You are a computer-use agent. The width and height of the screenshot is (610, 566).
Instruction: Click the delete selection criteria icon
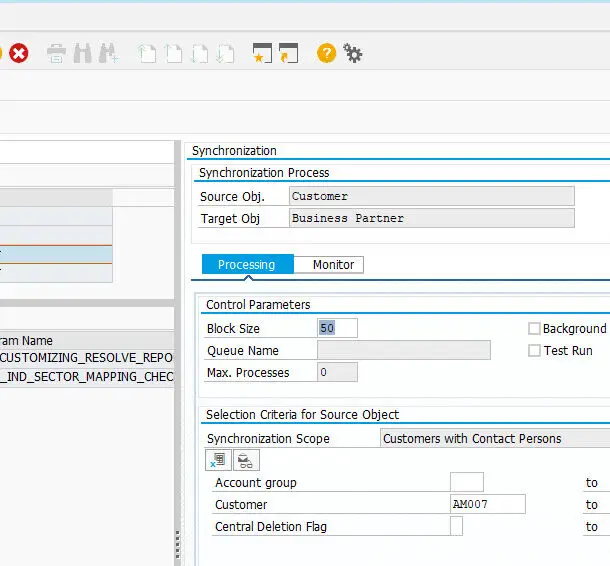pyautogui.click(x=218, y=460)
